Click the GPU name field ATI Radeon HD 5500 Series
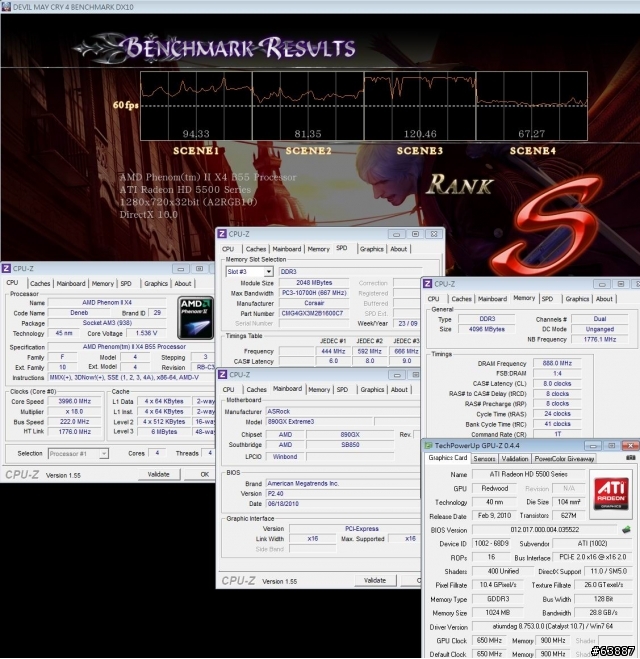This screenshot has height=659, width=640. pyautogui.click(x=528, y=474)
